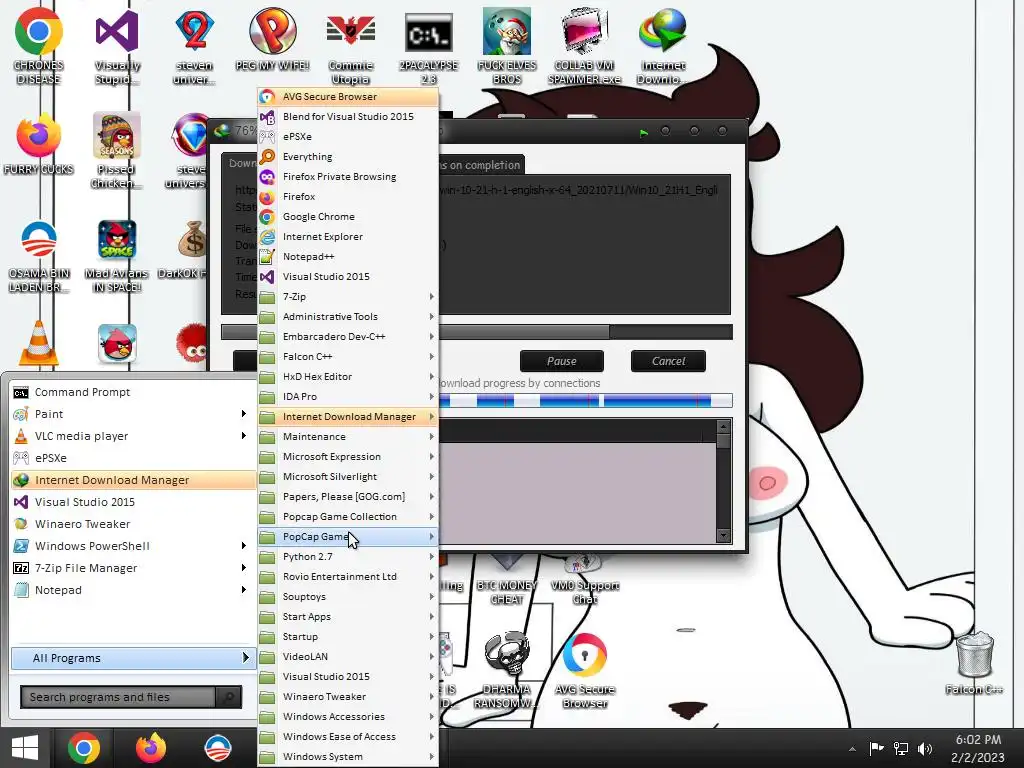This screenshot has height=768, width=1024.
Task: Click the Start menu search magnifier button
Action: (x=229, y=697)
